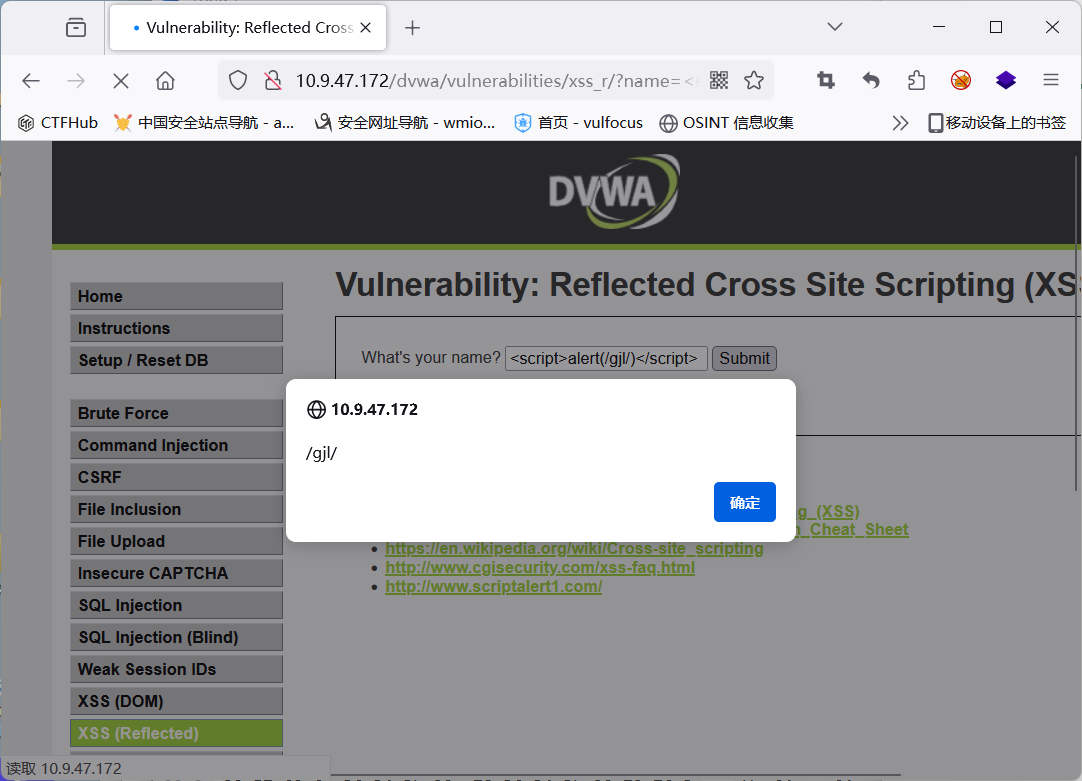Screen dimensions: 1082x781
Task: Open 安全网址导航 bookmark
Action: (x=405, y=123)
